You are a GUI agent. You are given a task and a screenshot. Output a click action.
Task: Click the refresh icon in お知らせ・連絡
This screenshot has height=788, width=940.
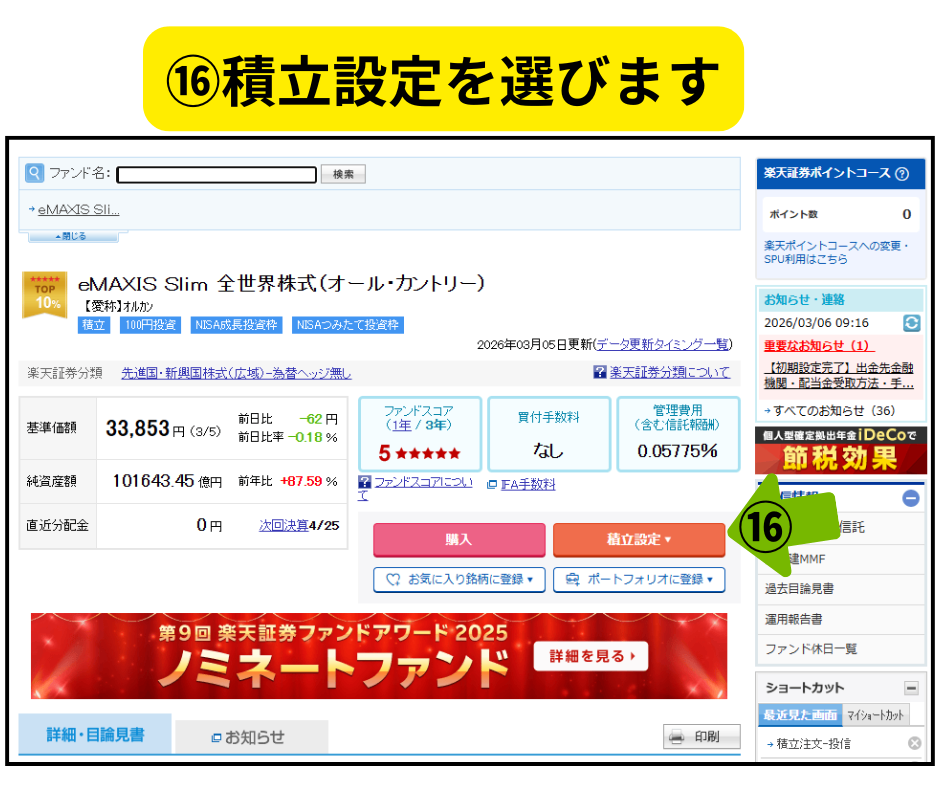(911, 323)
